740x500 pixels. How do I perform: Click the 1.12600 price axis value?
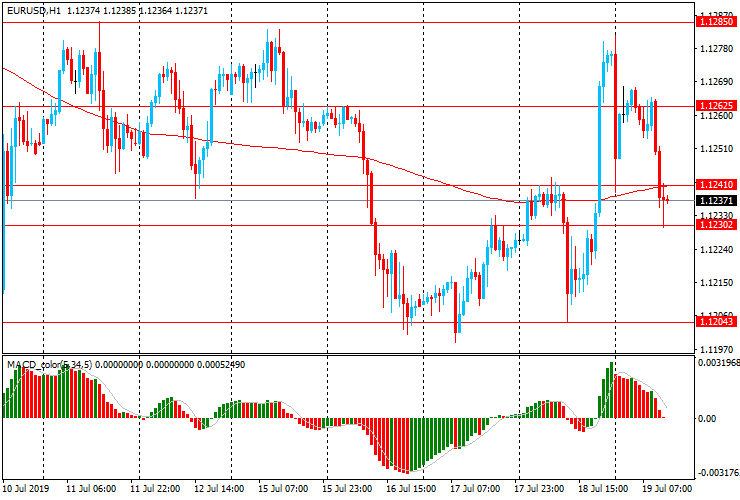(717, 116)
